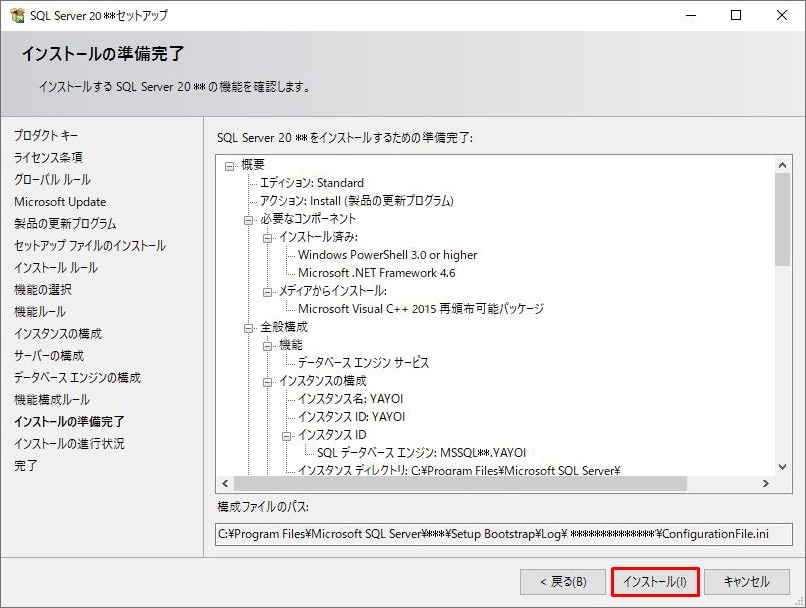
Task: Select データベース エンジン サービス row
Action: (x=363, y=363)
